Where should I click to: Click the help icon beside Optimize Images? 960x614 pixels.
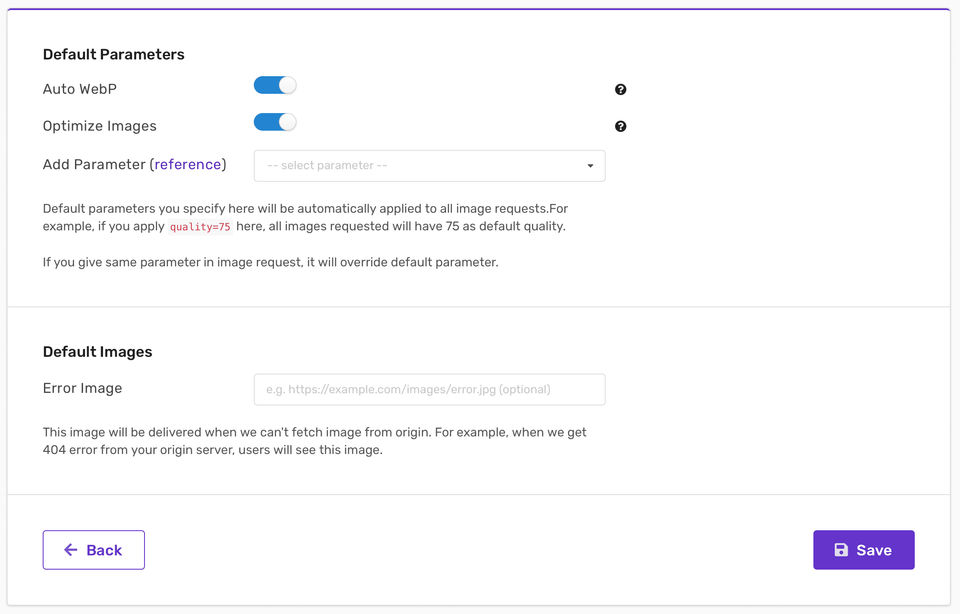click(x=620, y=127)
